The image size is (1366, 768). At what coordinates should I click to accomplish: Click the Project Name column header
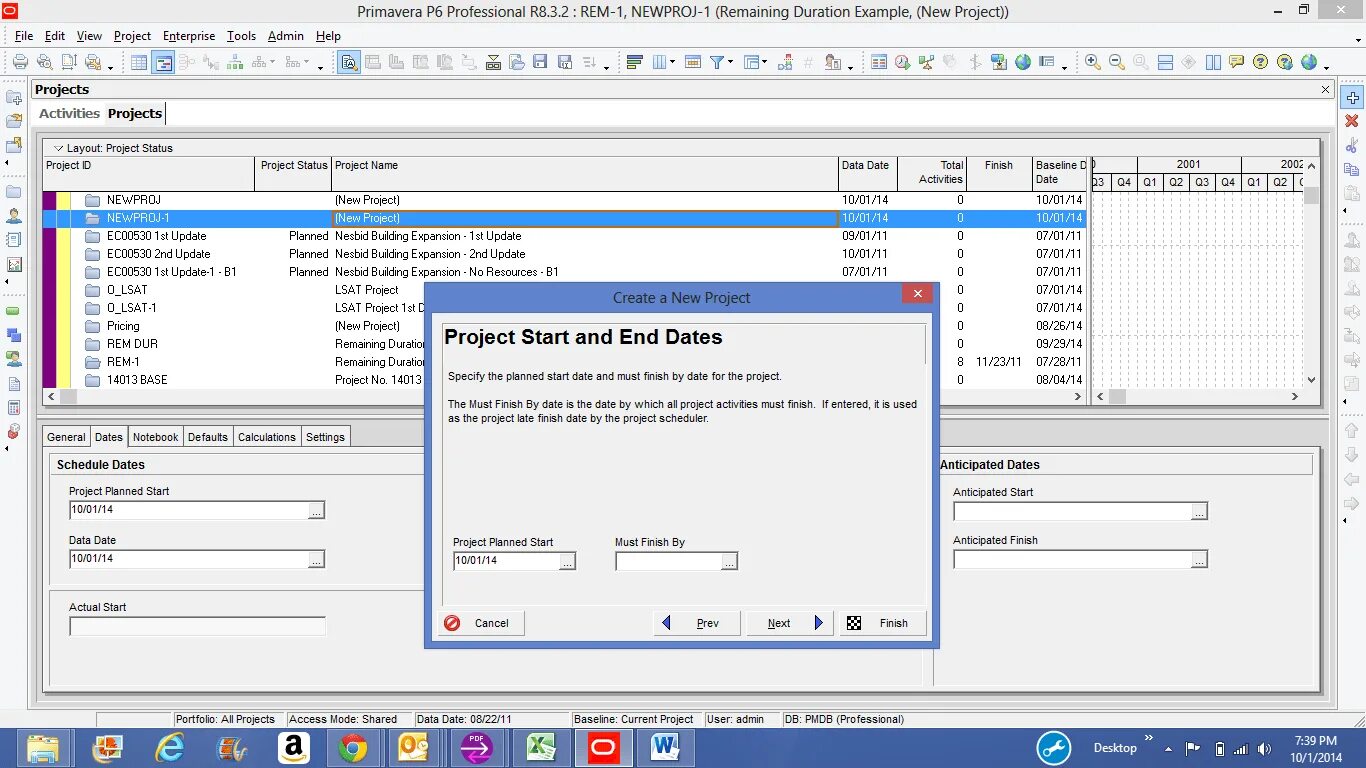click(x=584, y=173)
